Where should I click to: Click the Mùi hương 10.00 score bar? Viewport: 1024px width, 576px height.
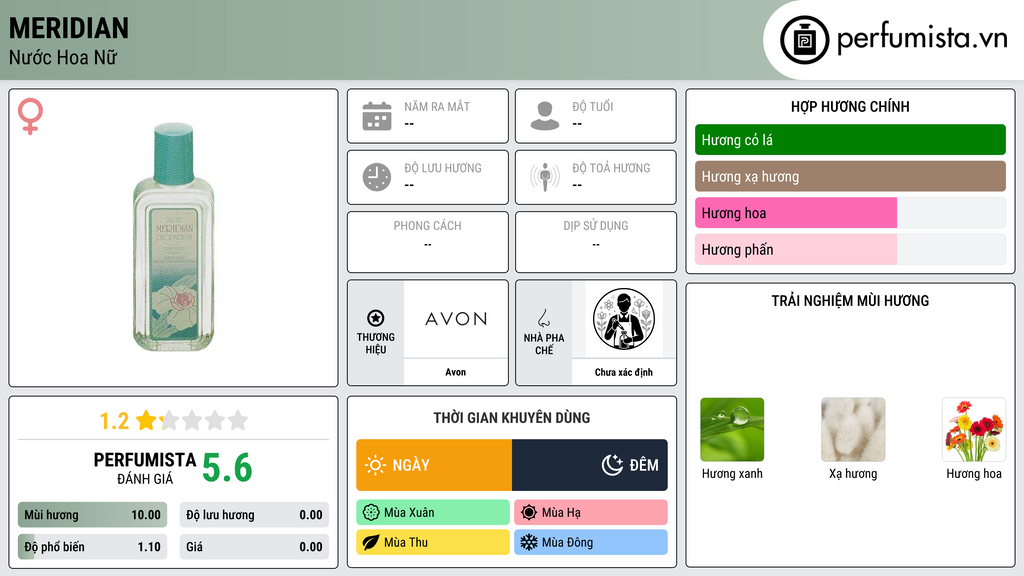point(92,515)
